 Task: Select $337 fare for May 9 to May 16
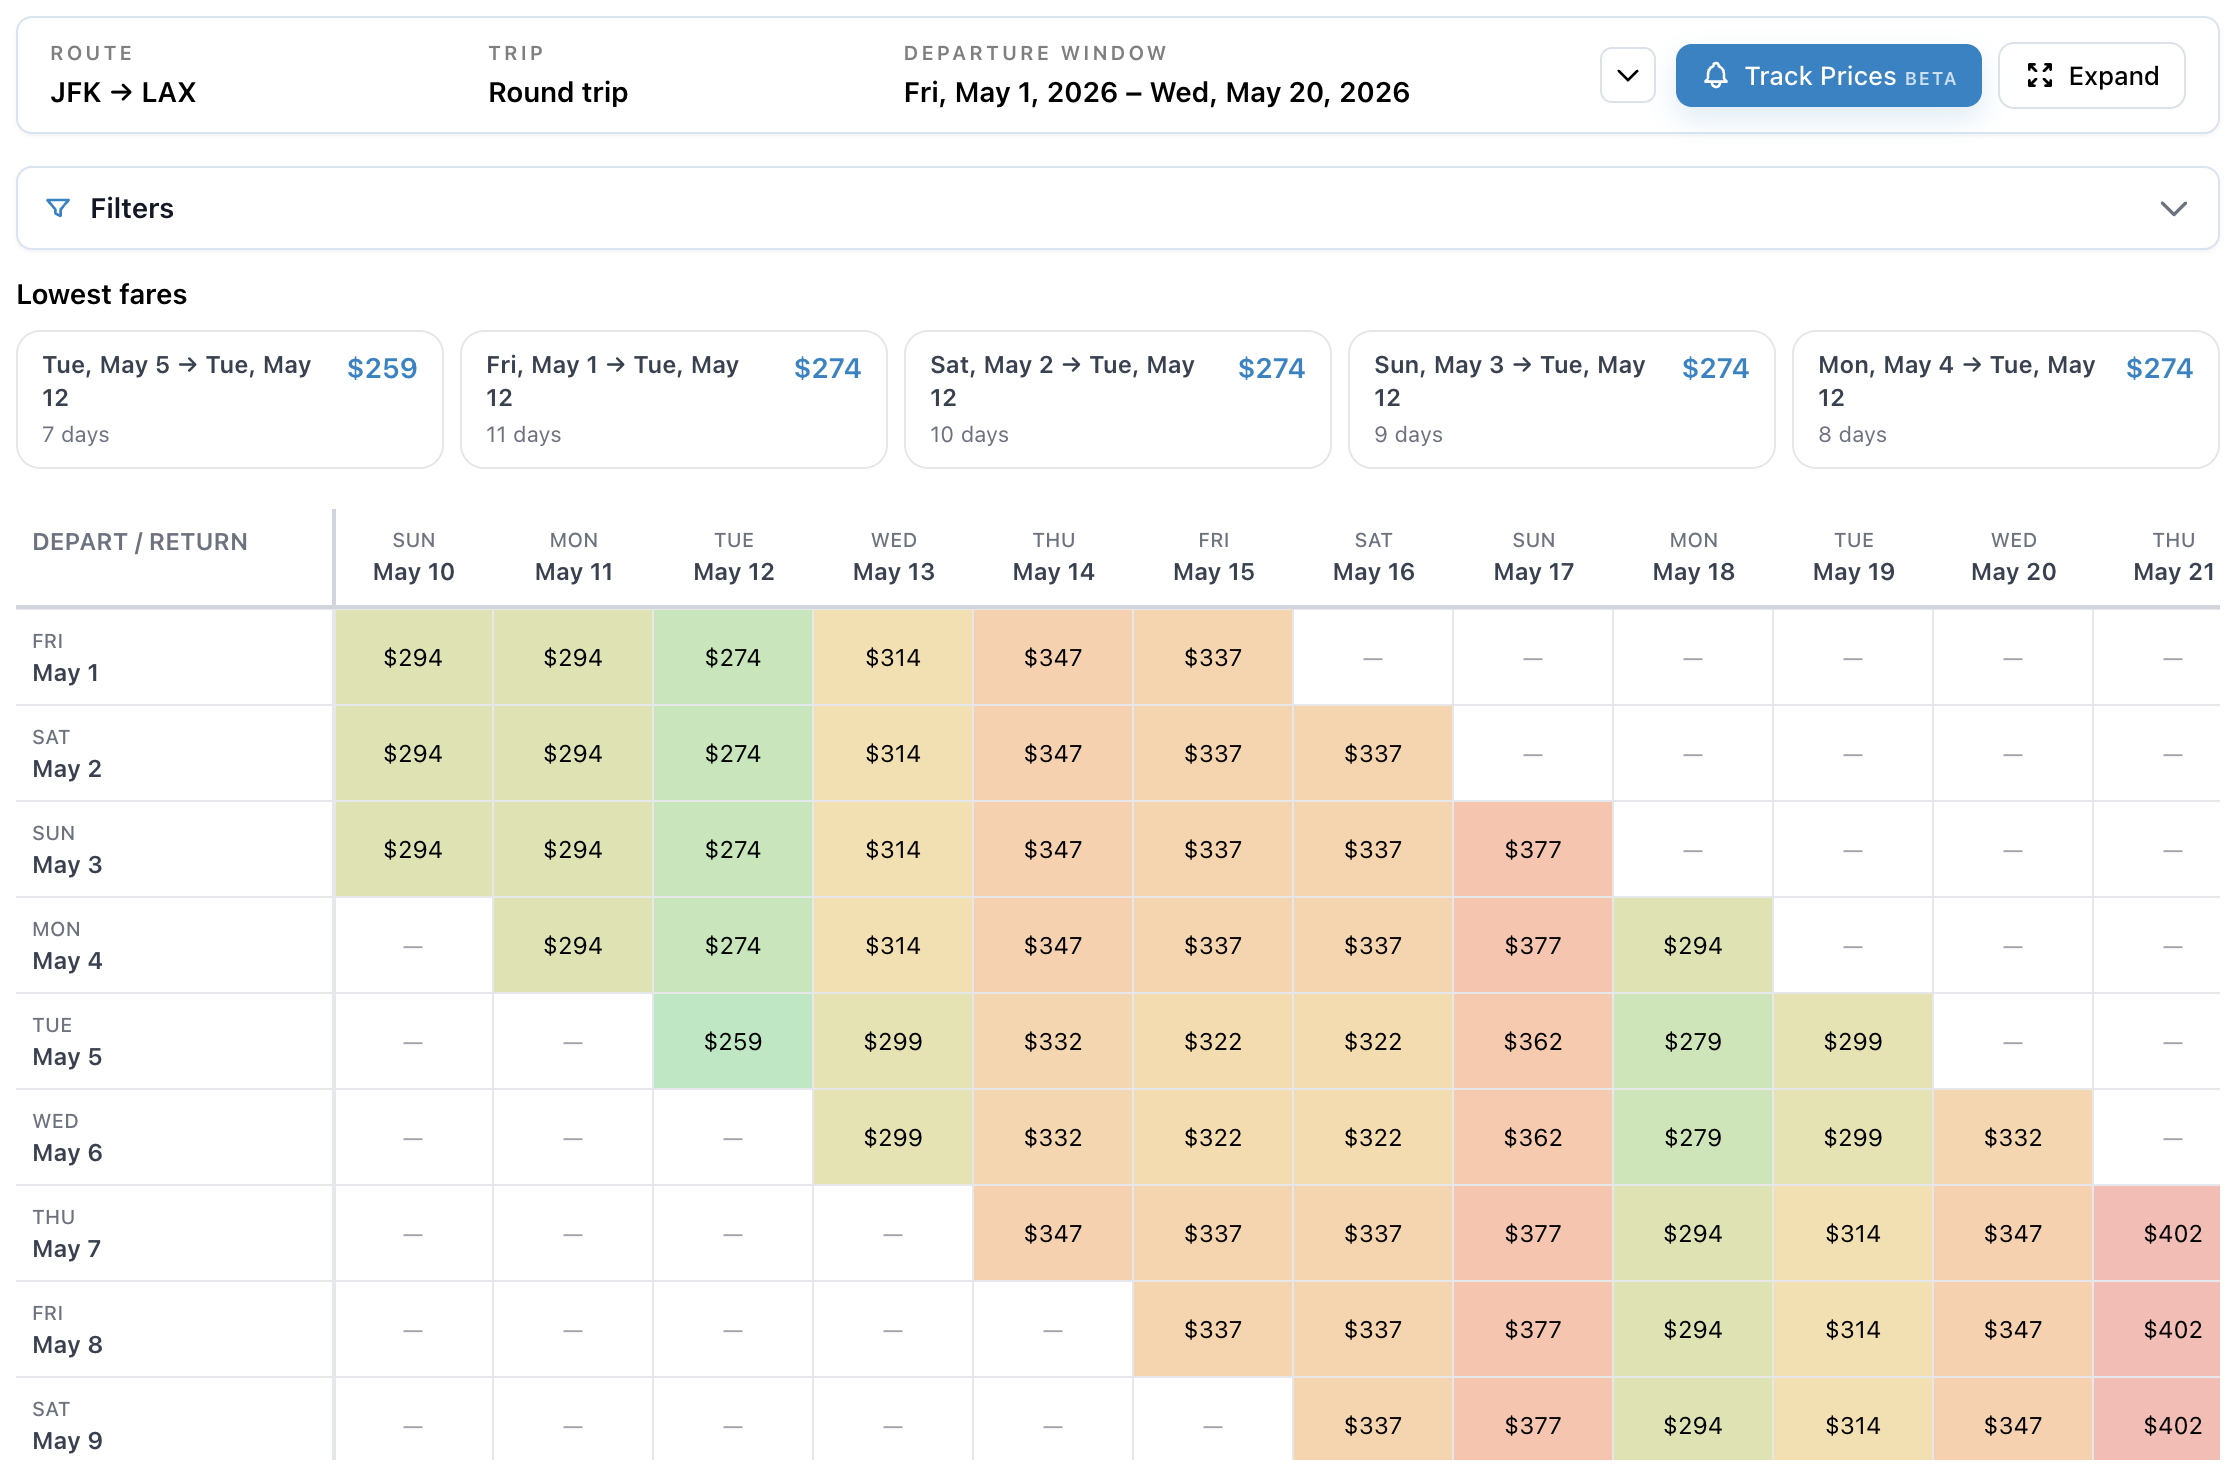1373,1419
